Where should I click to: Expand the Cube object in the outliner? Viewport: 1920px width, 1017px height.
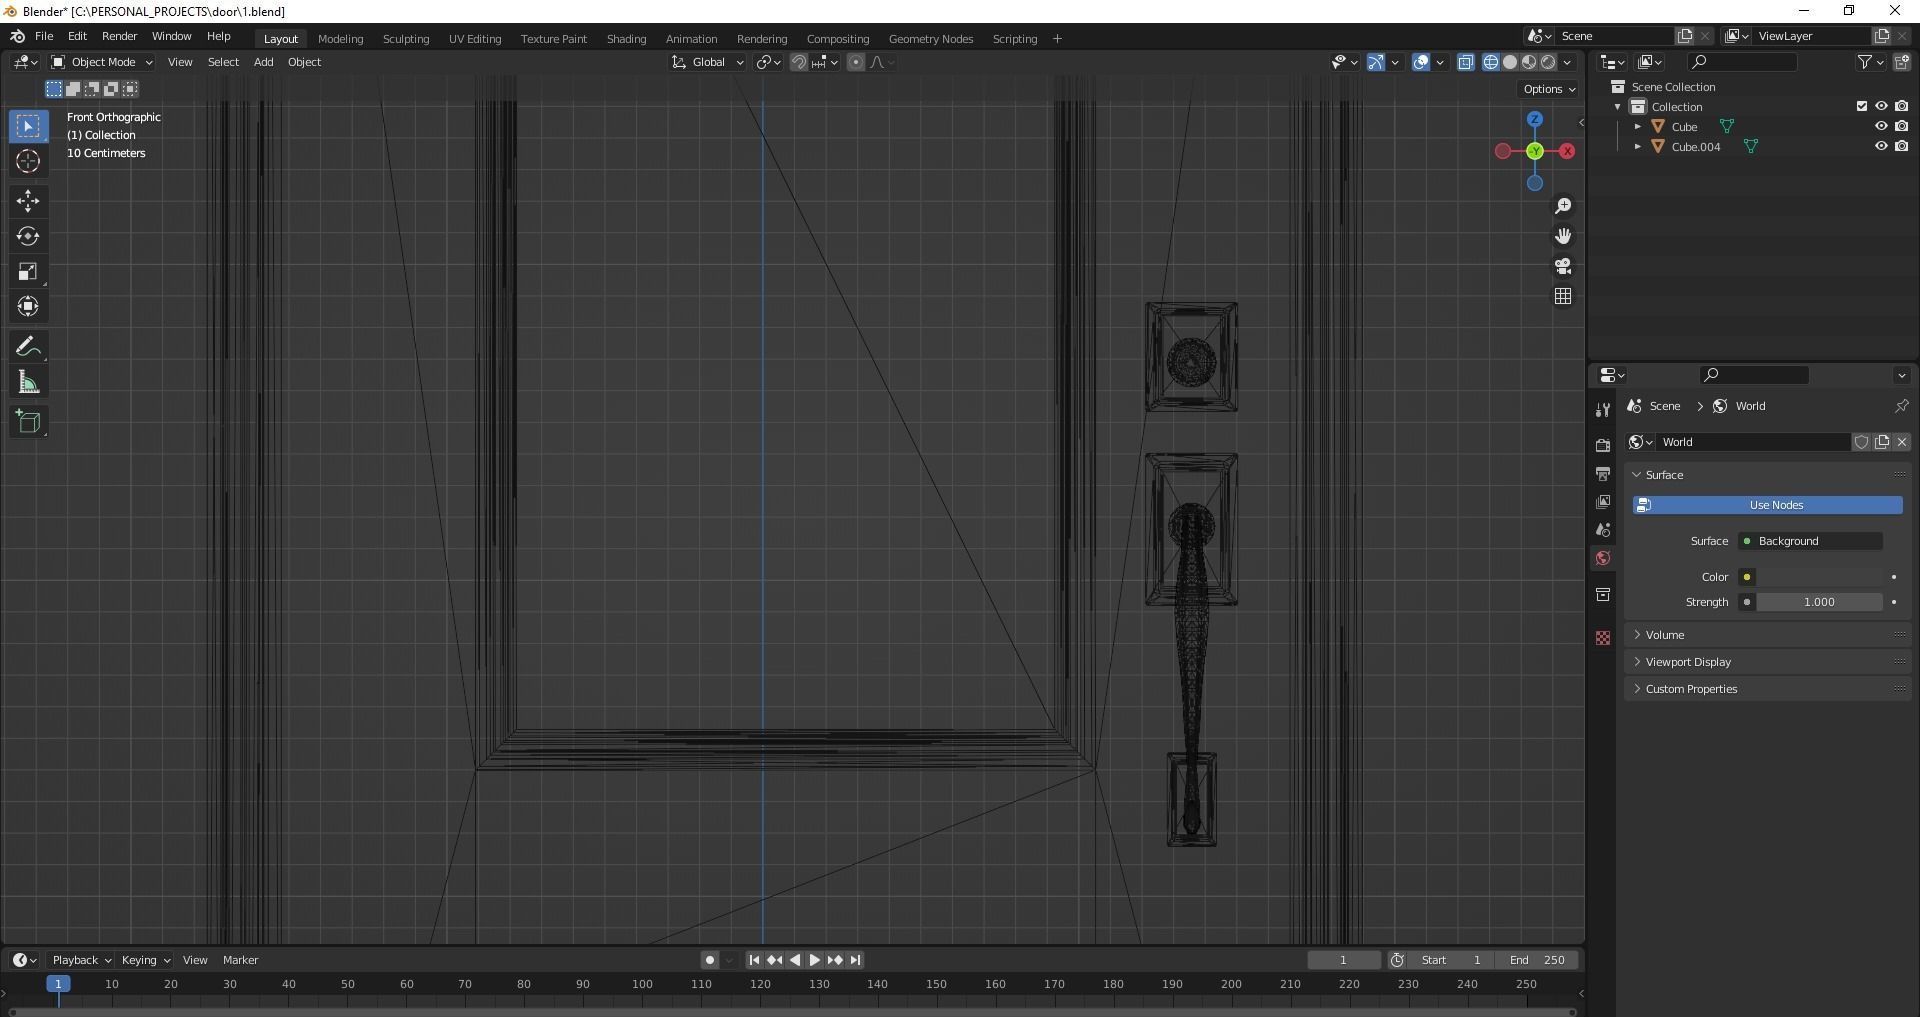point(1637,127)
